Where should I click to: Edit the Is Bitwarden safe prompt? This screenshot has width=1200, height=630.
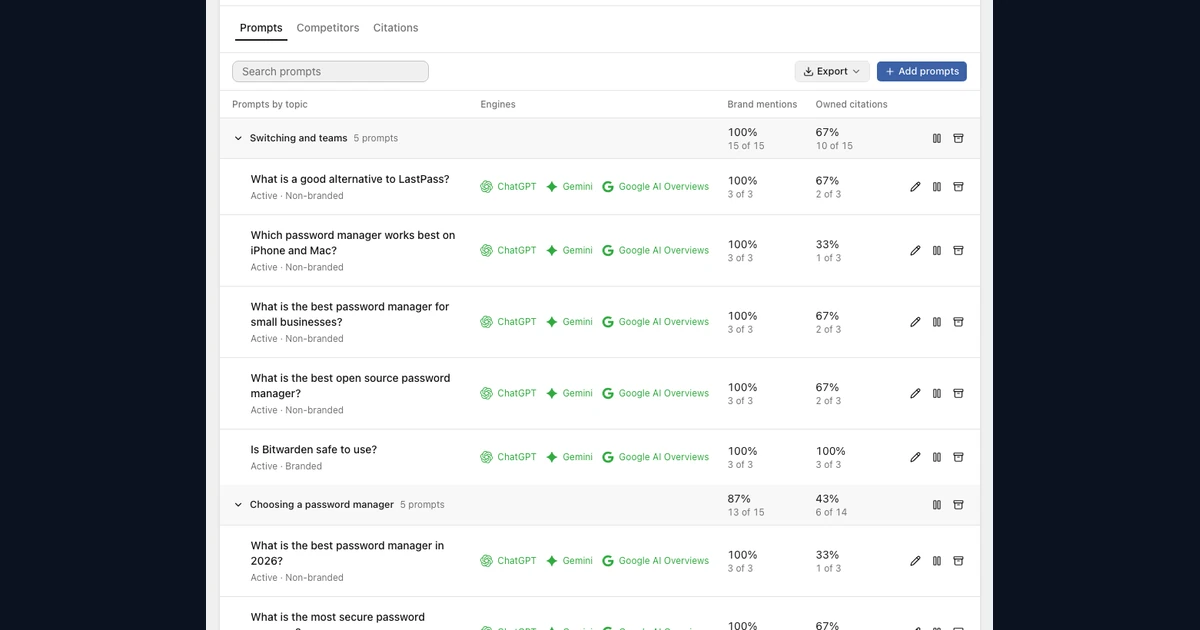tap(915, 457)
